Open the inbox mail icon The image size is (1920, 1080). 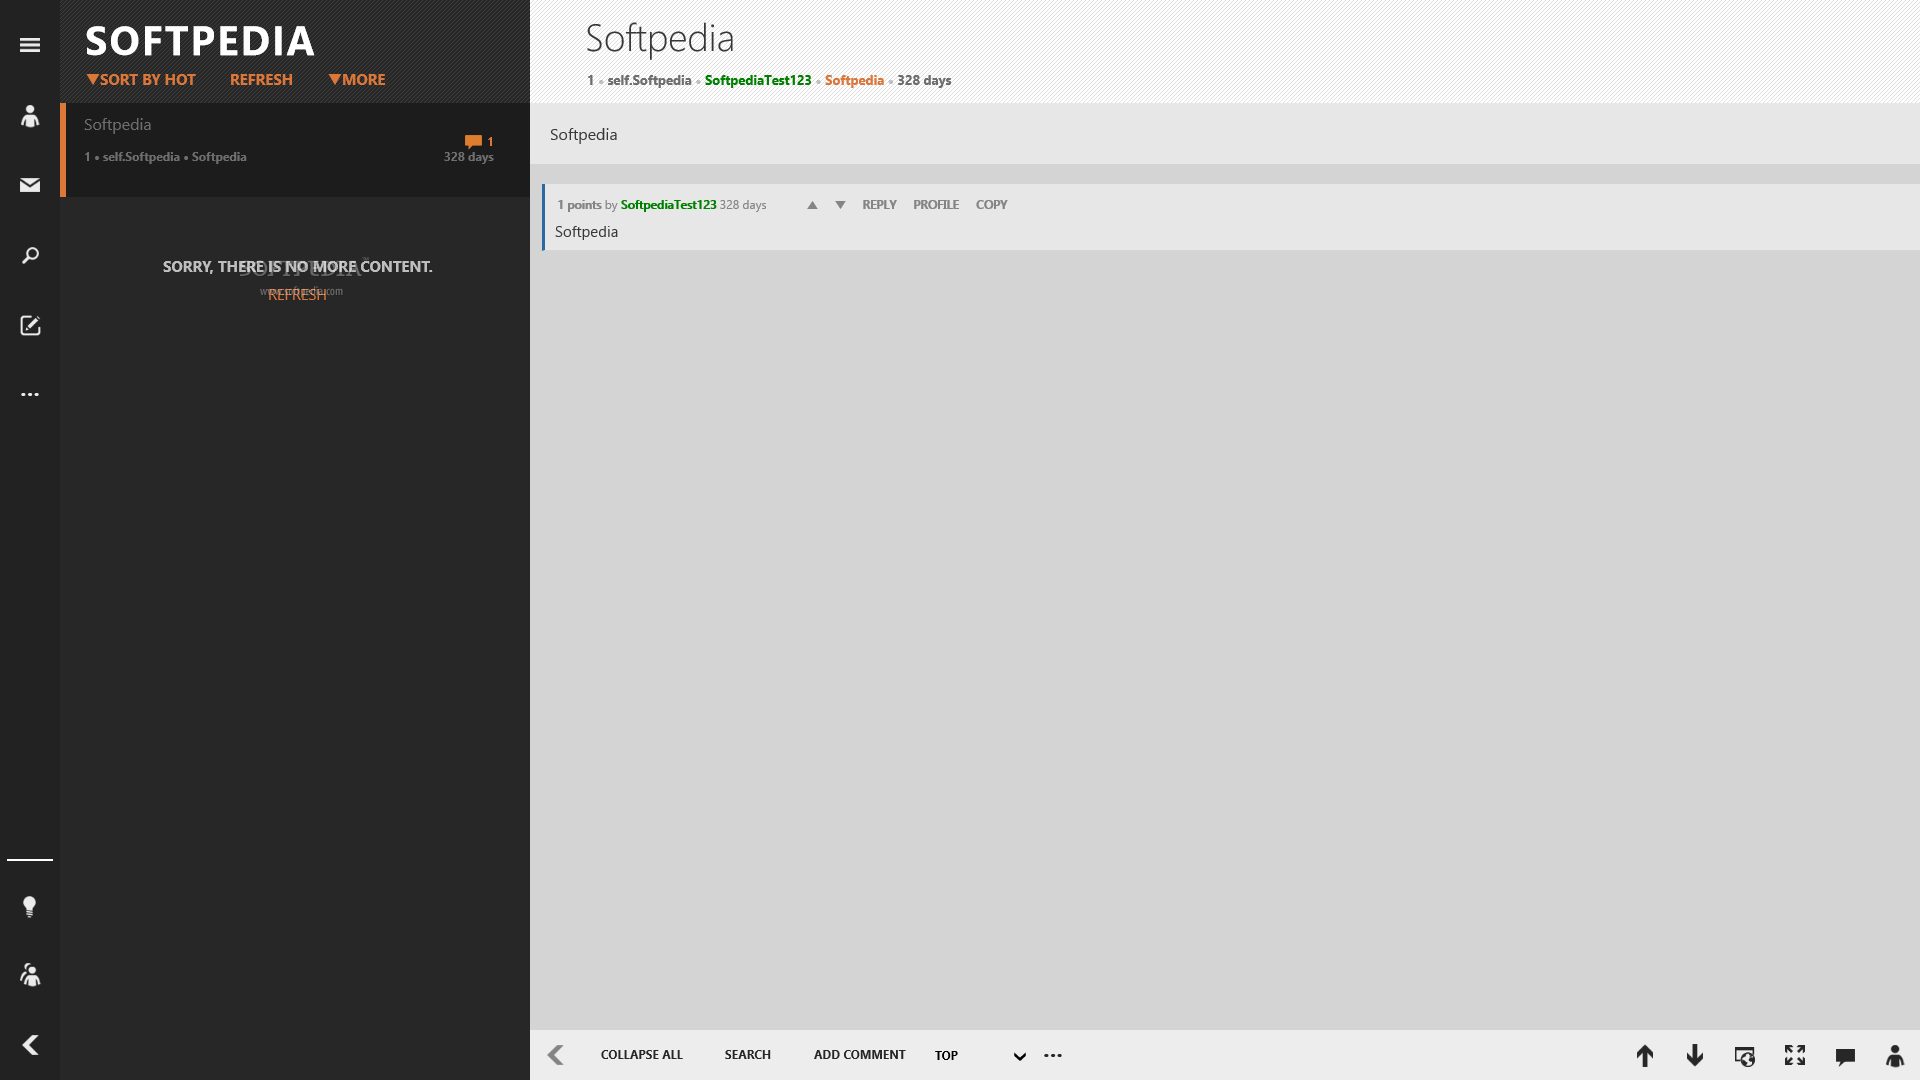(30, 185)
